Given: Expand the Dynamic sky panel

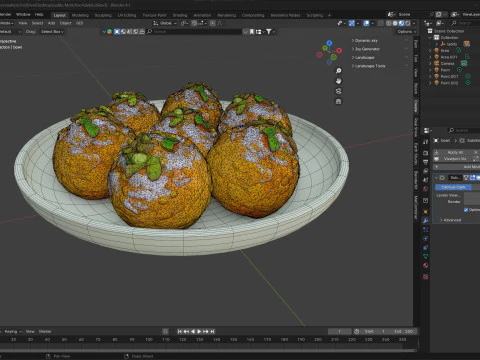Looking at the screenshot, I should [x=365, y=41].
